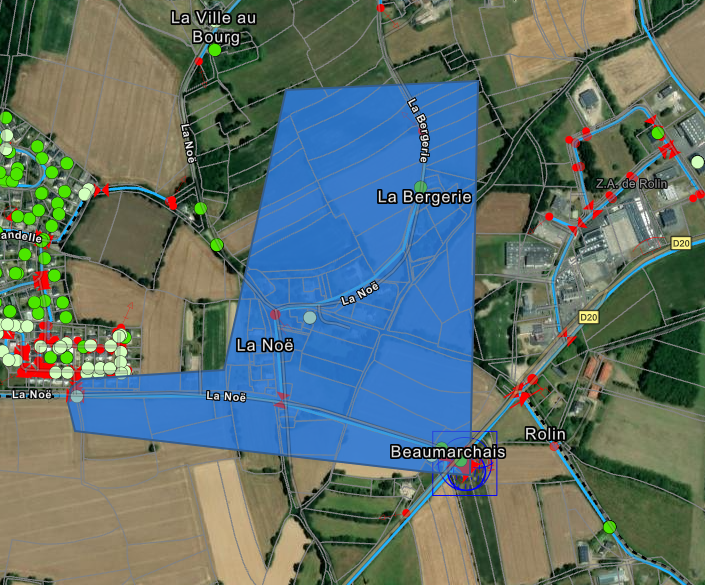This screenshot has height=585, width=705.
Task: Click the lower D20 road shield
Action: tap(588, 317)
